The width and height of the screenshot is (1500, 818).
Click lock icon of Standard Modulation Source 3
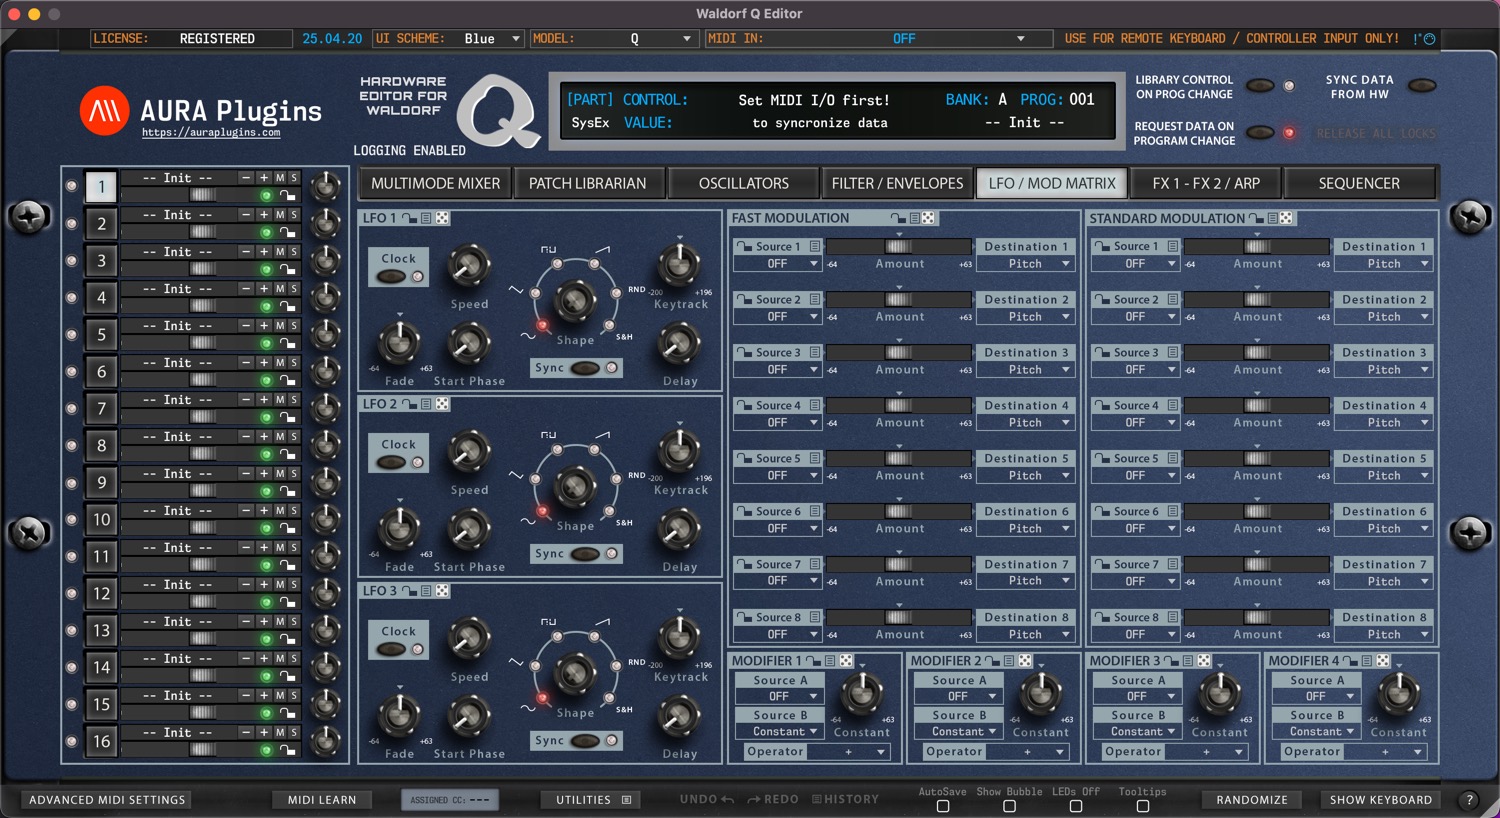[x=1103, y=352]
